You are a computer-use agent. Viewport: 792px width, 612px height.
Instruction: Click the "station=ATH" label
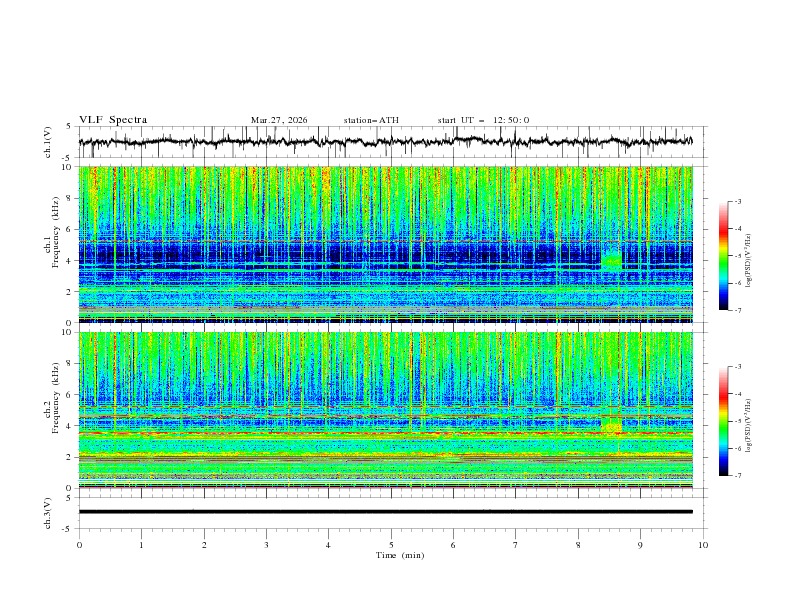point(371,120)
